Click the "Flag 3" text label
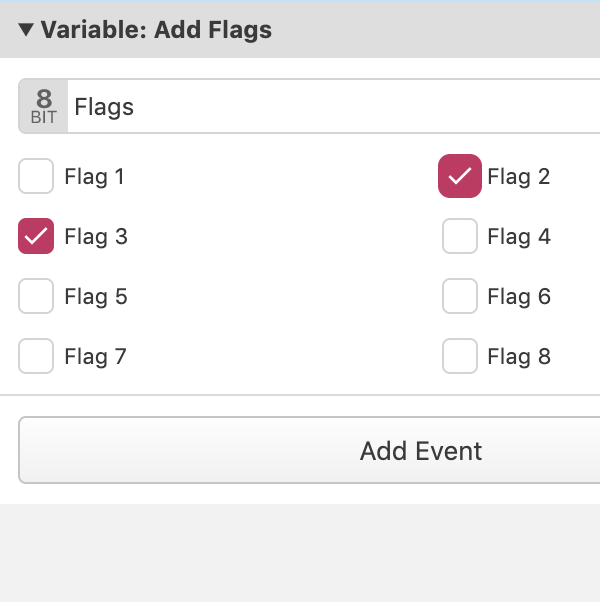Viewport: 600px width, 602px height. [96, 237]
